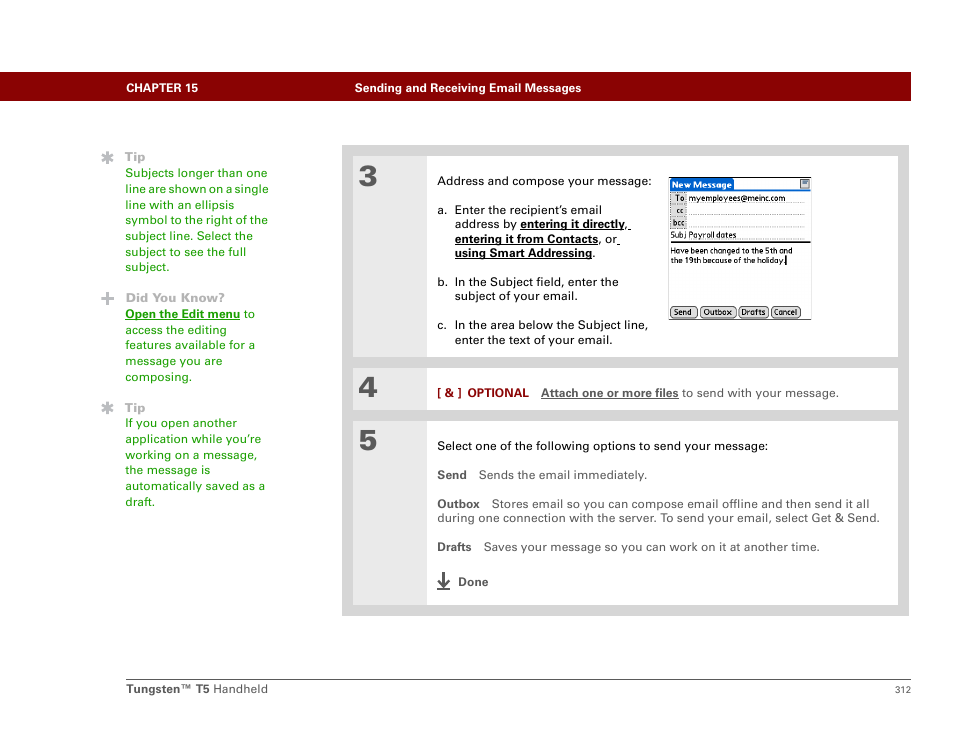Click the icon at New Message title bar right
This screenshot has height=738, width=954.
tap(804, 184)
